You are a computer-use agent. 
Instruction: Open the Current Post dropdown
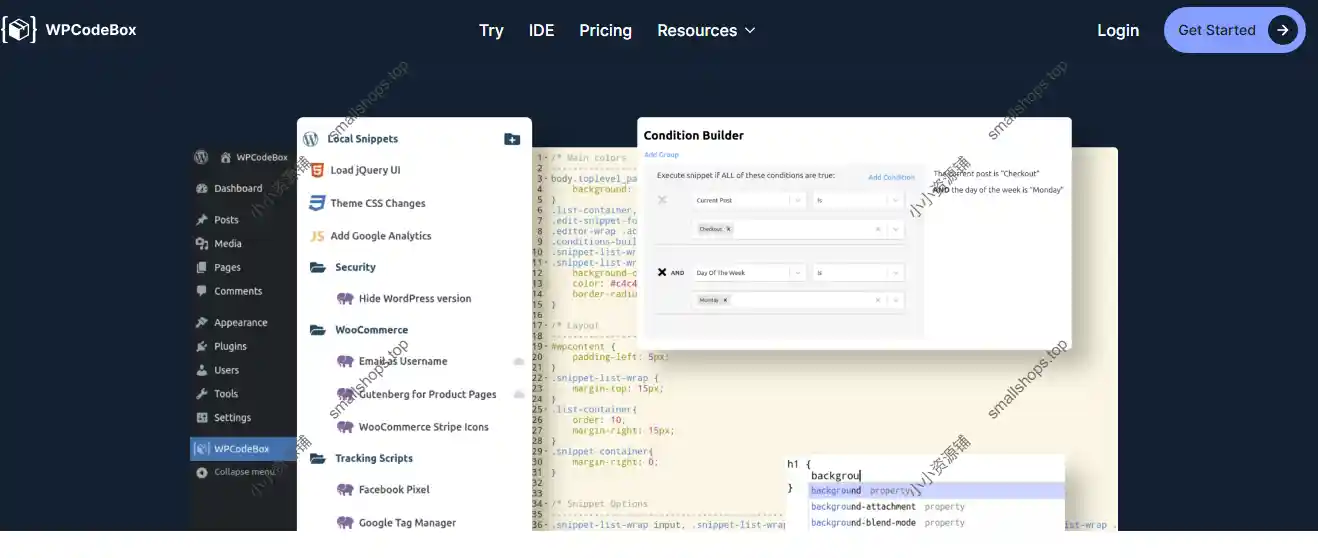[x=750, y=200]
